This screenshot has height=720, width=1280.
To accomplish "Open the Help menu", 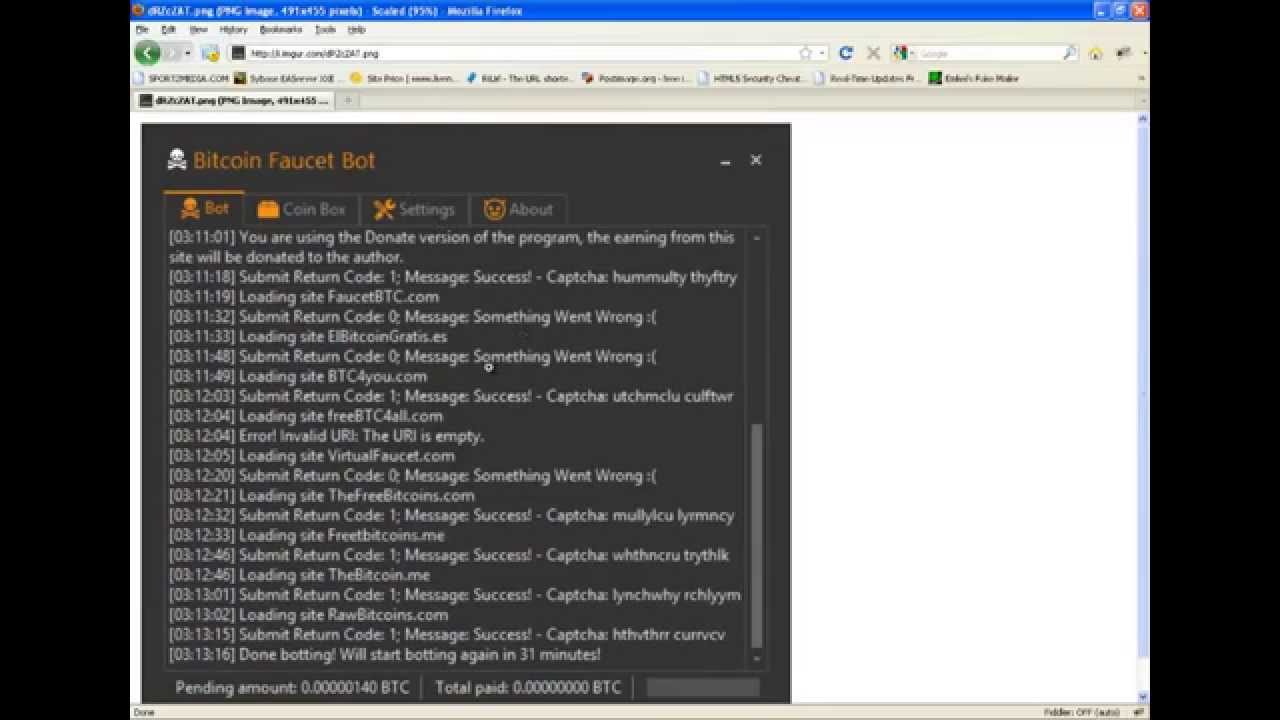I will click(x=356, y=30).
